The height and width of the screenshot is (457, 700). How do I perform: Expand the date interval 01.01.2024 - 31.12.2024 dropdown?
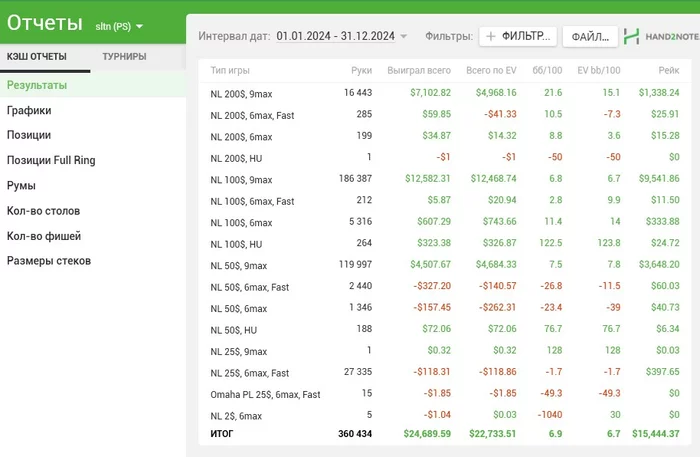click(342, 37)
